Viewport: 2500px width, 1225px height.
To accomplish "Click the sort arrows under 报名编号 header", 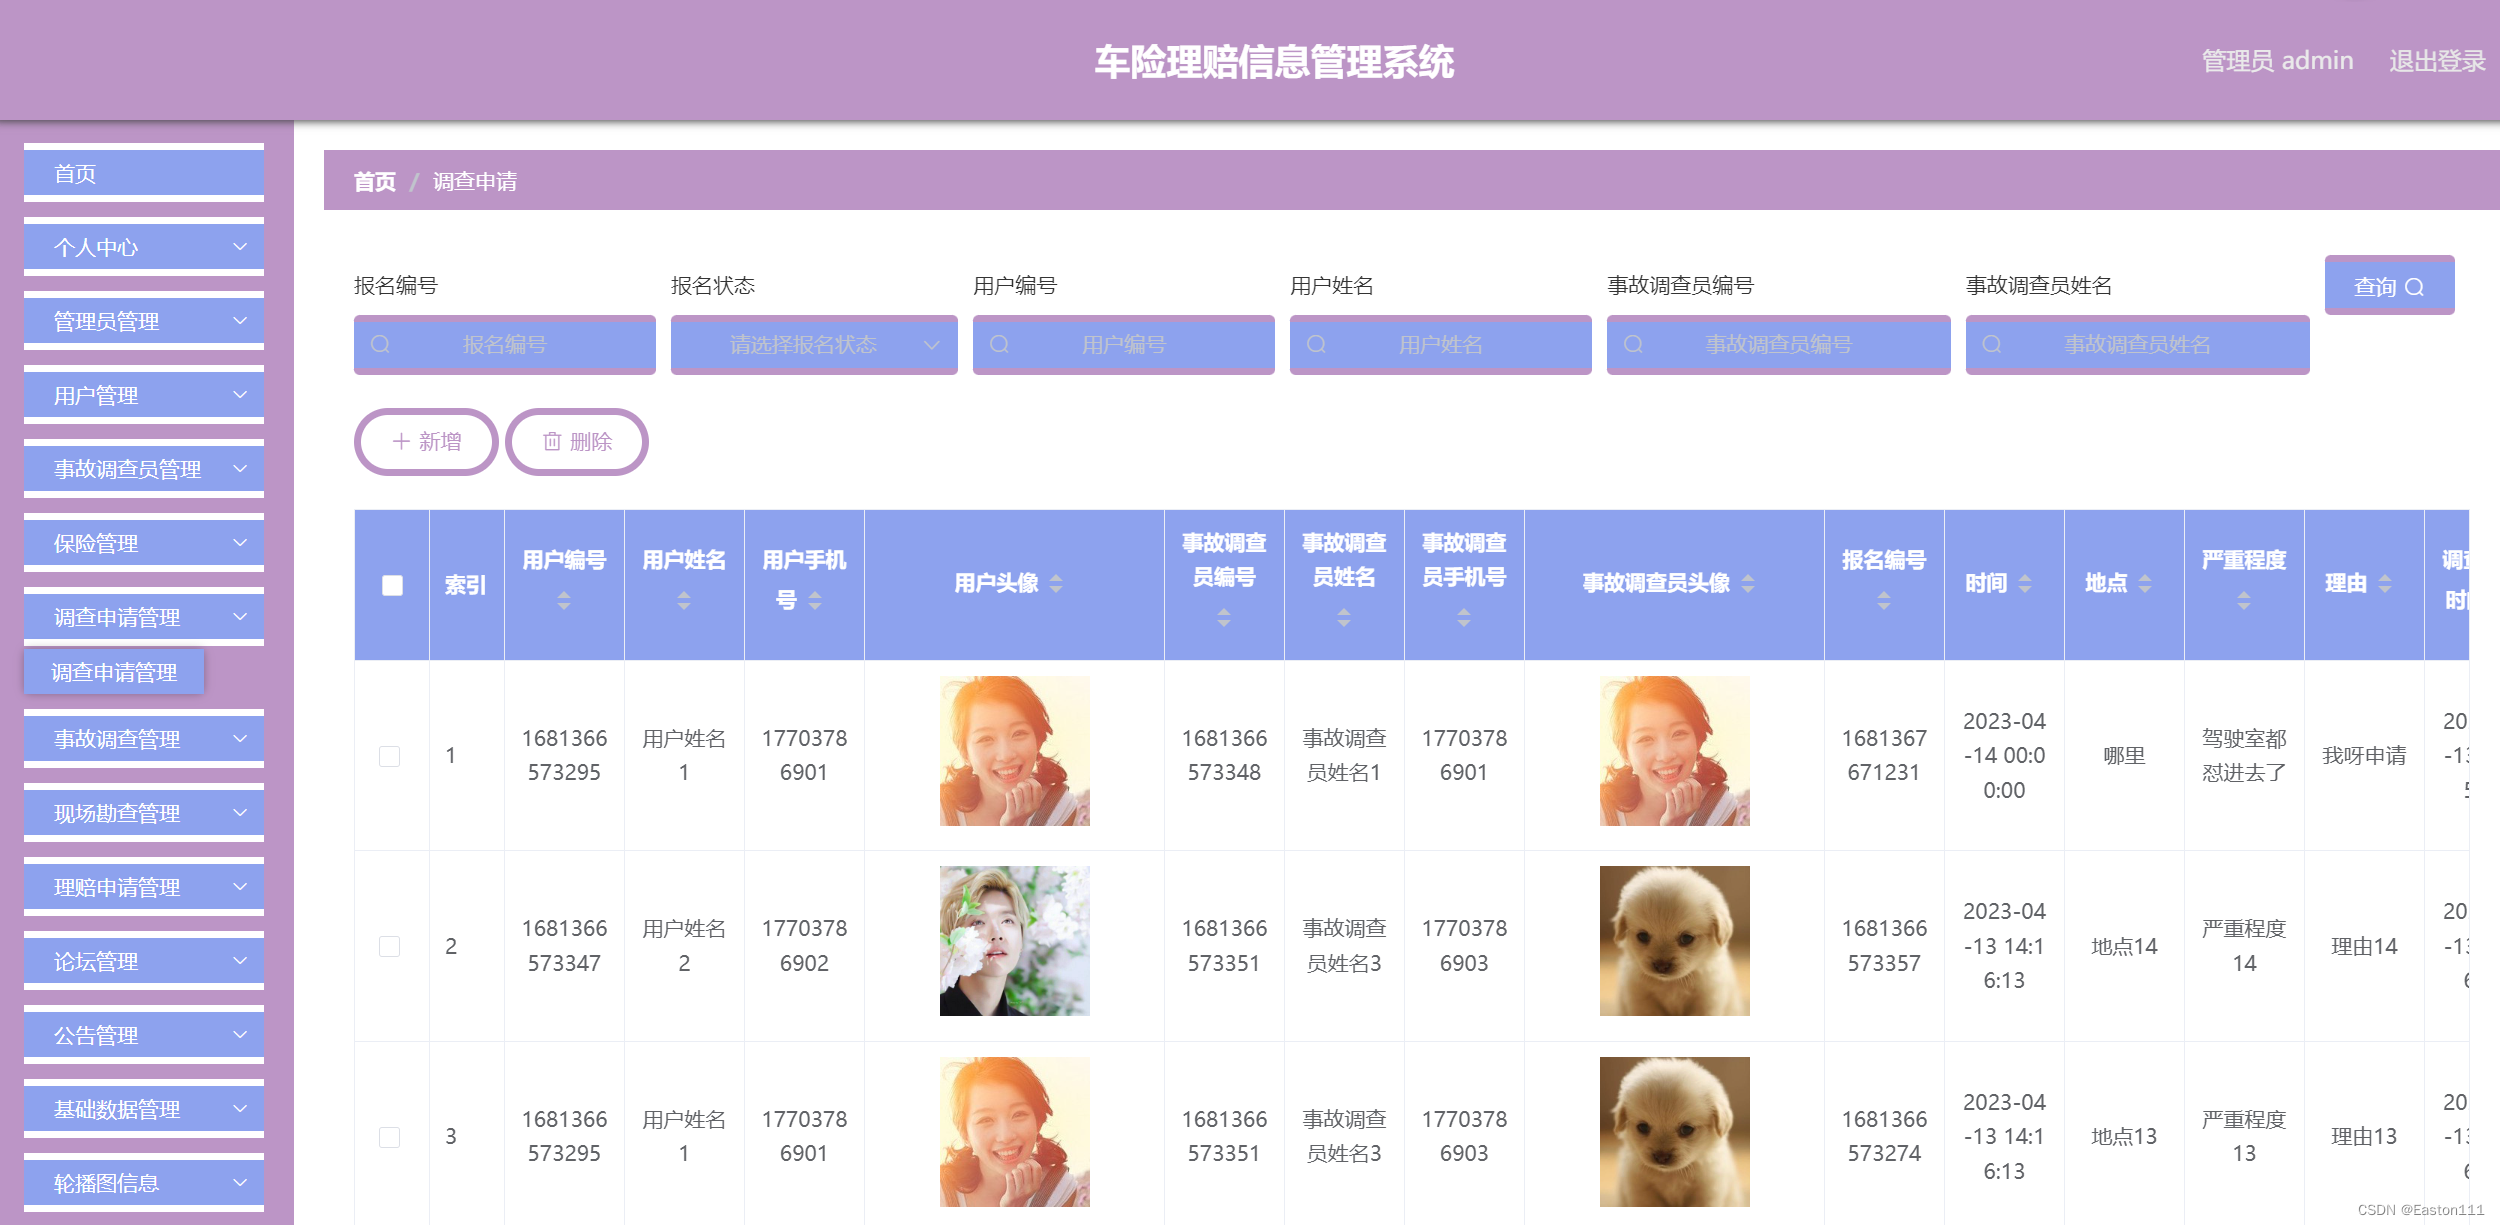I will pyautogui.click(x=1884, y=600).
